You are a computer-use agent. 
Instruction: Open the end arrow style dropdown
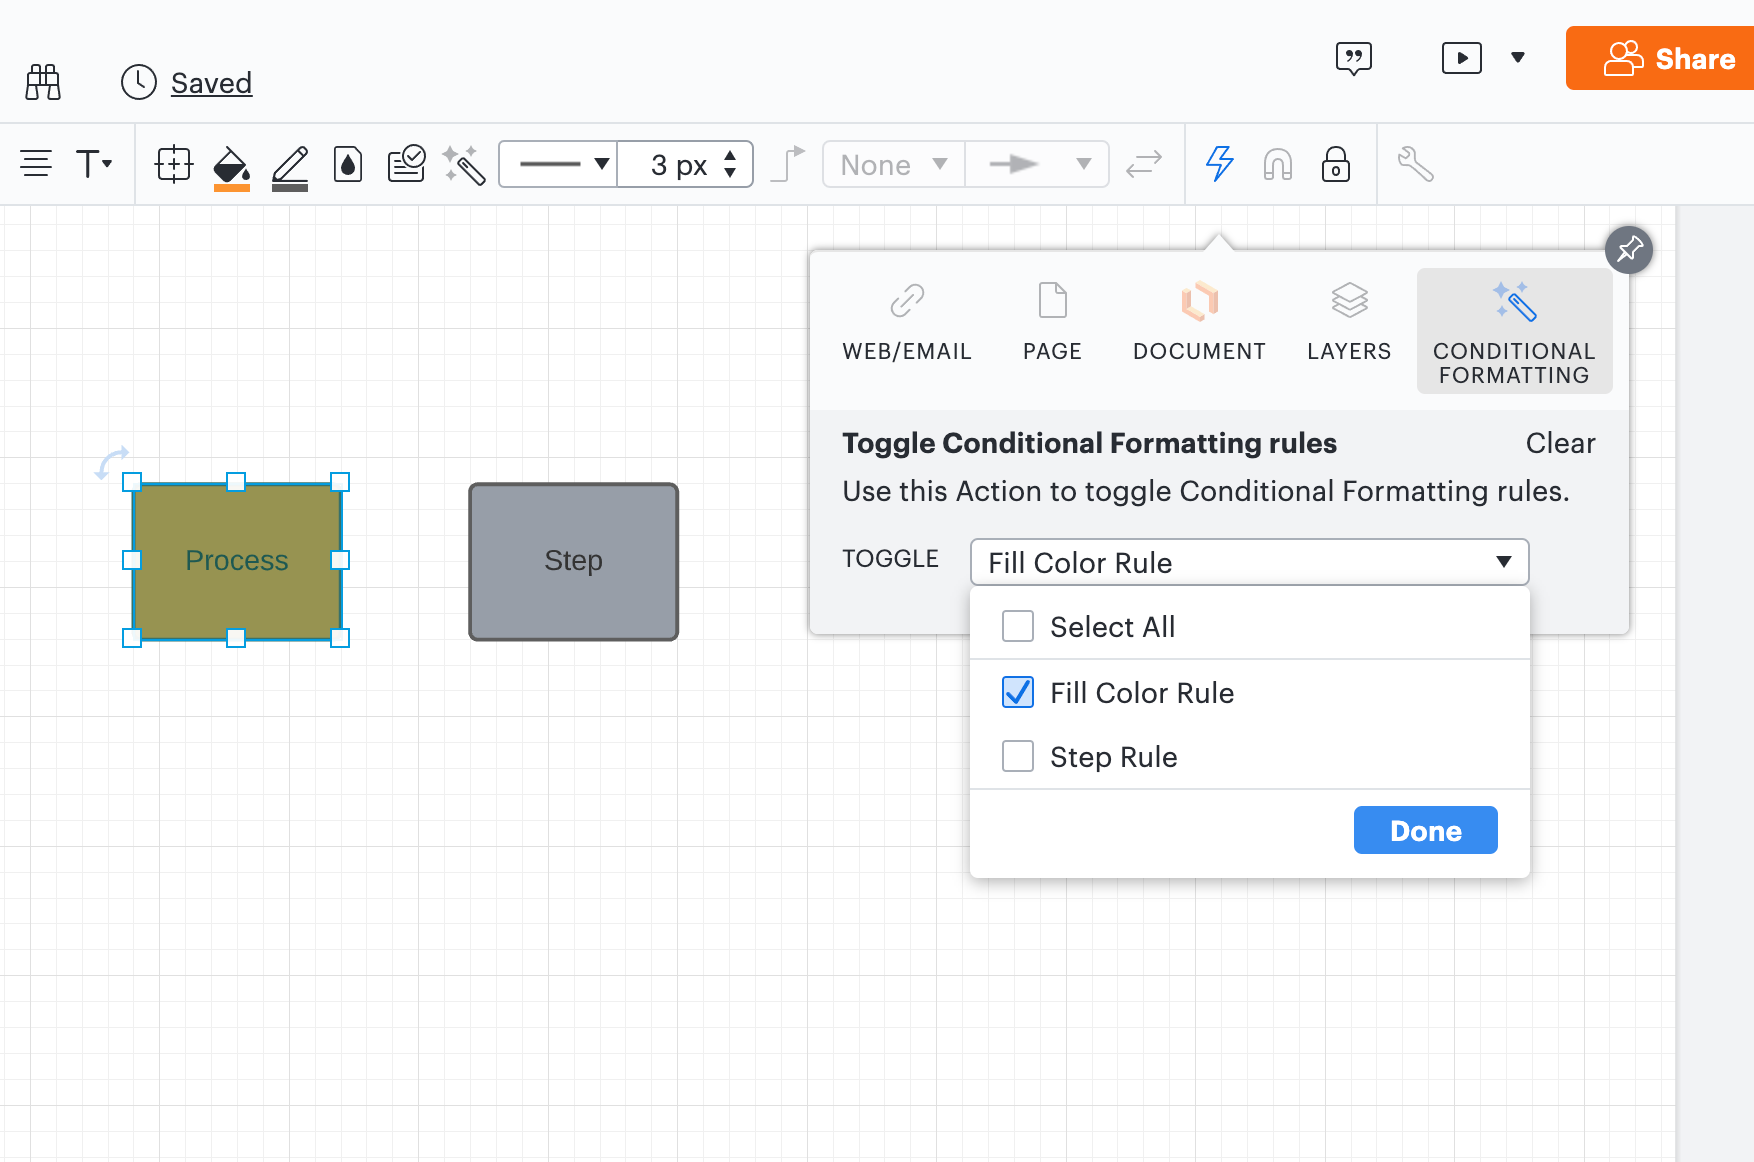pos(1037,164)
